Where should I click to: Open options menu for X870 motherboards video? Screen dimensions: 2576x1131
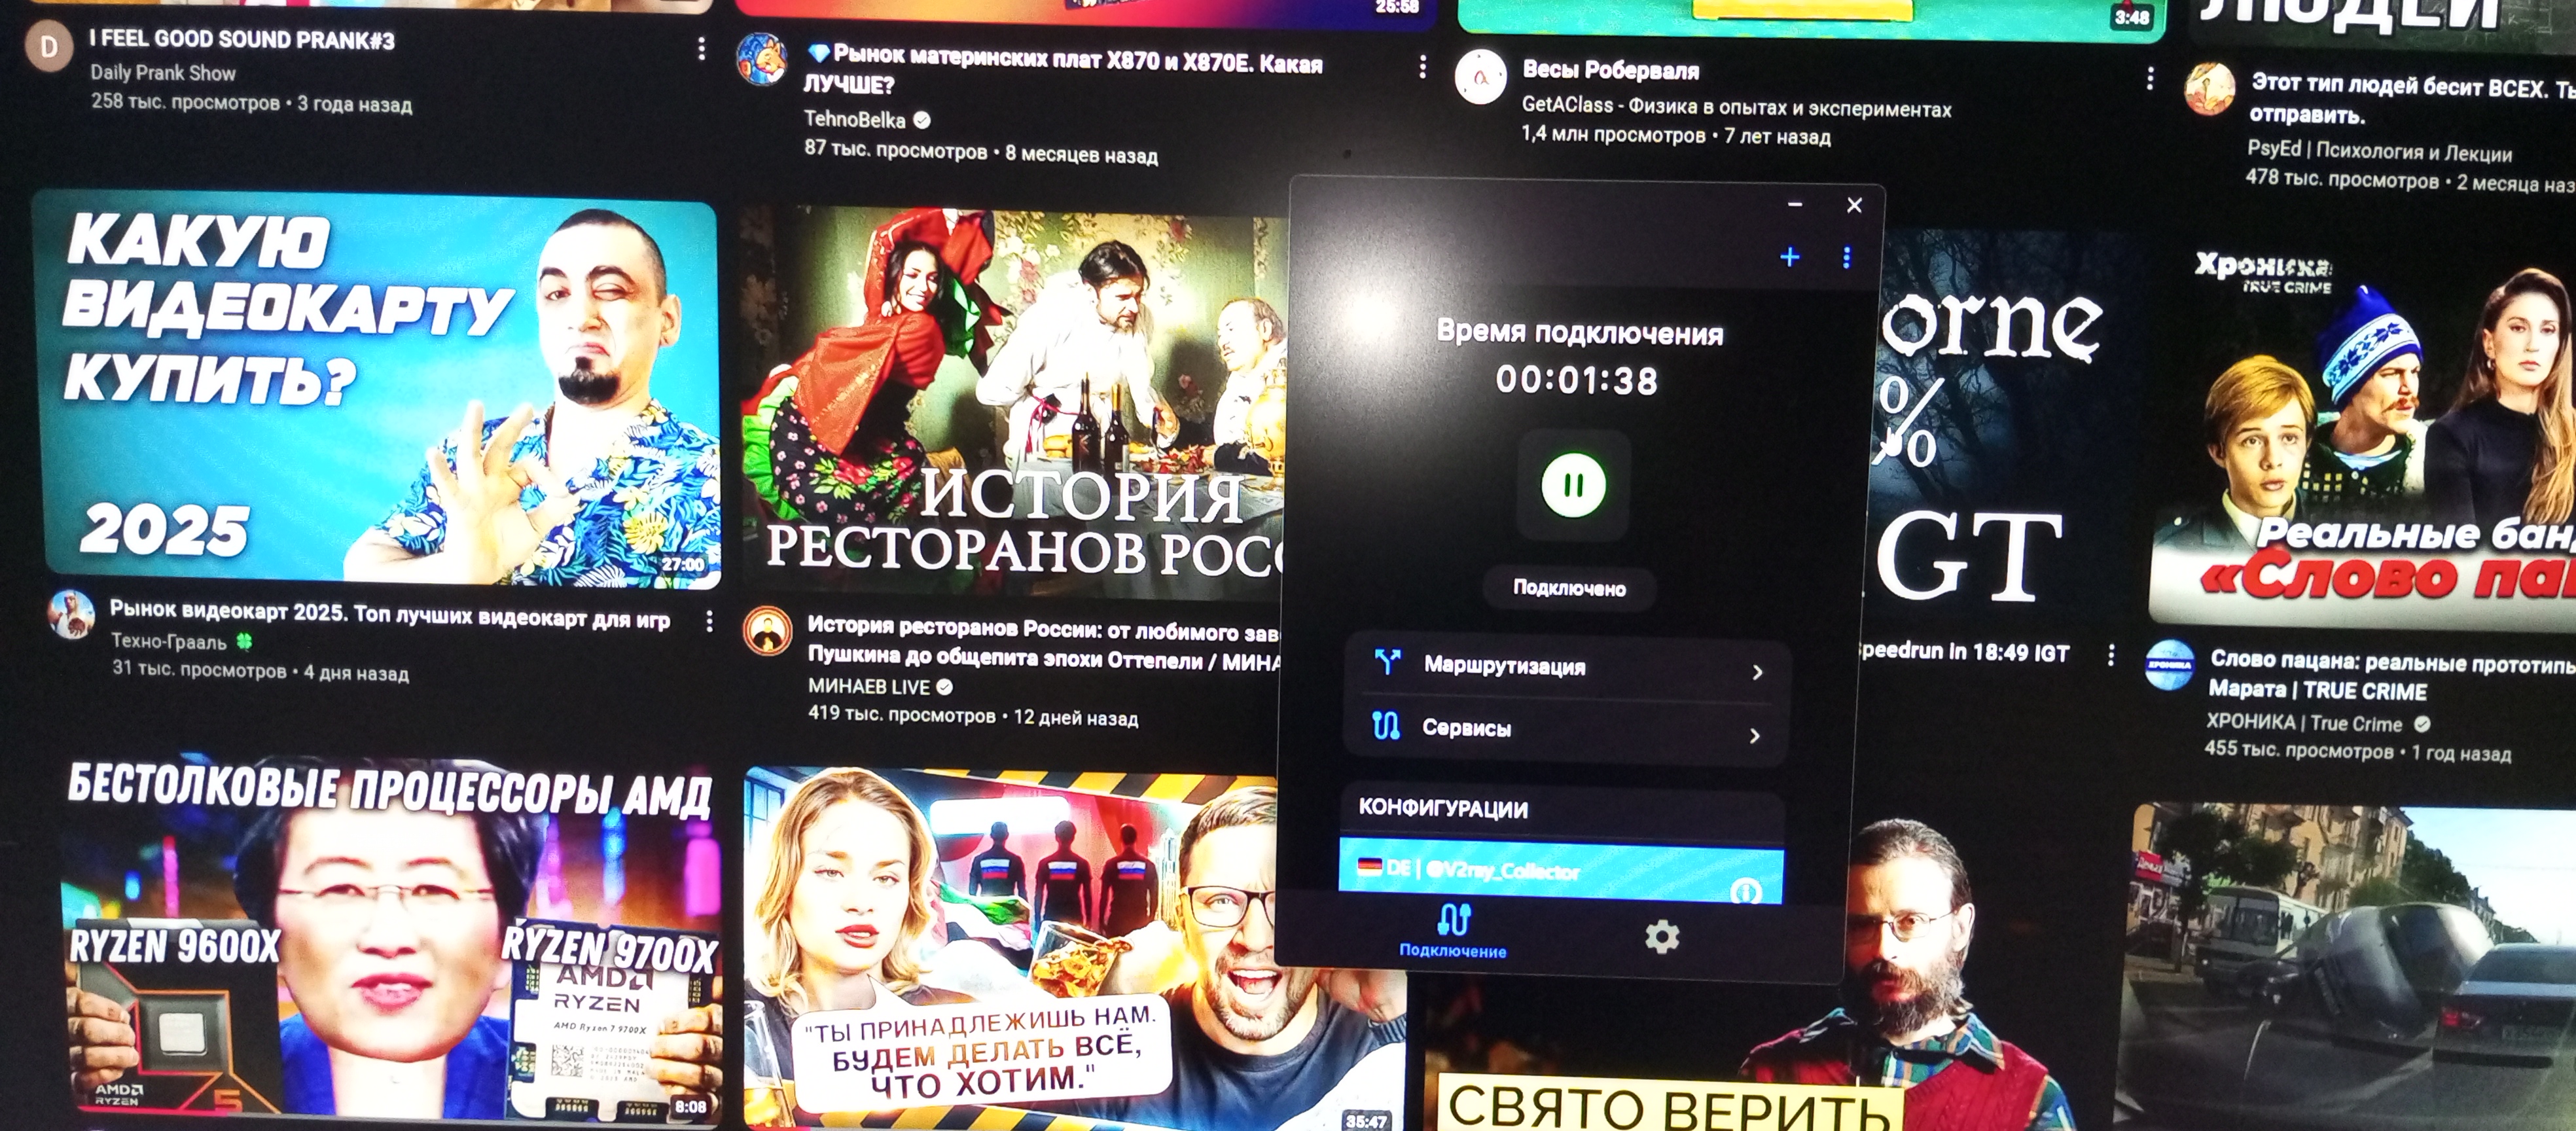point(1422,67)
